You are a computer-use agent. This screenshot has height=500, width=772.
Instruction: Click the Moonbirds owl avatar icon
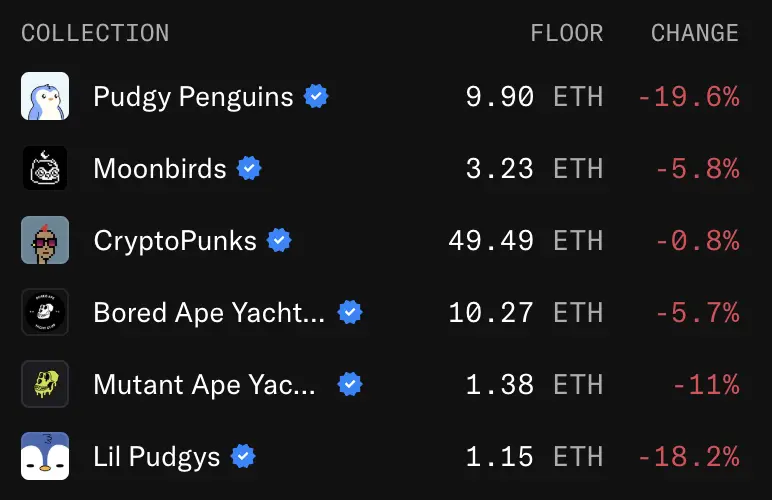point(45,168)
